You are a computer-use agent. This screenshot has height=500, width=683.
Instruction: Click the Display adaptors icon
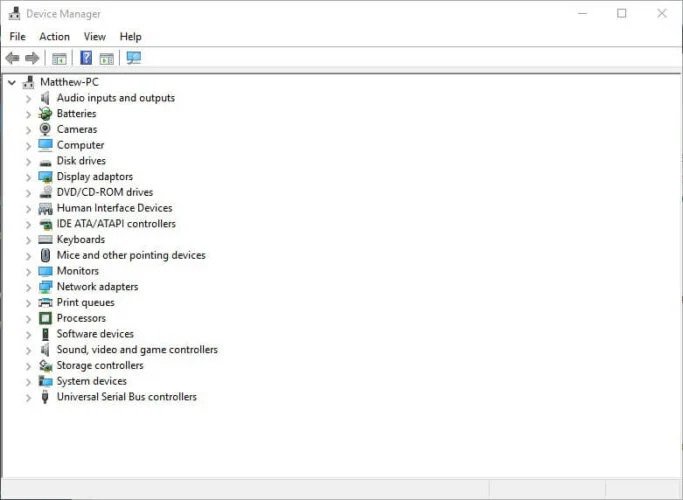(45, 177)
